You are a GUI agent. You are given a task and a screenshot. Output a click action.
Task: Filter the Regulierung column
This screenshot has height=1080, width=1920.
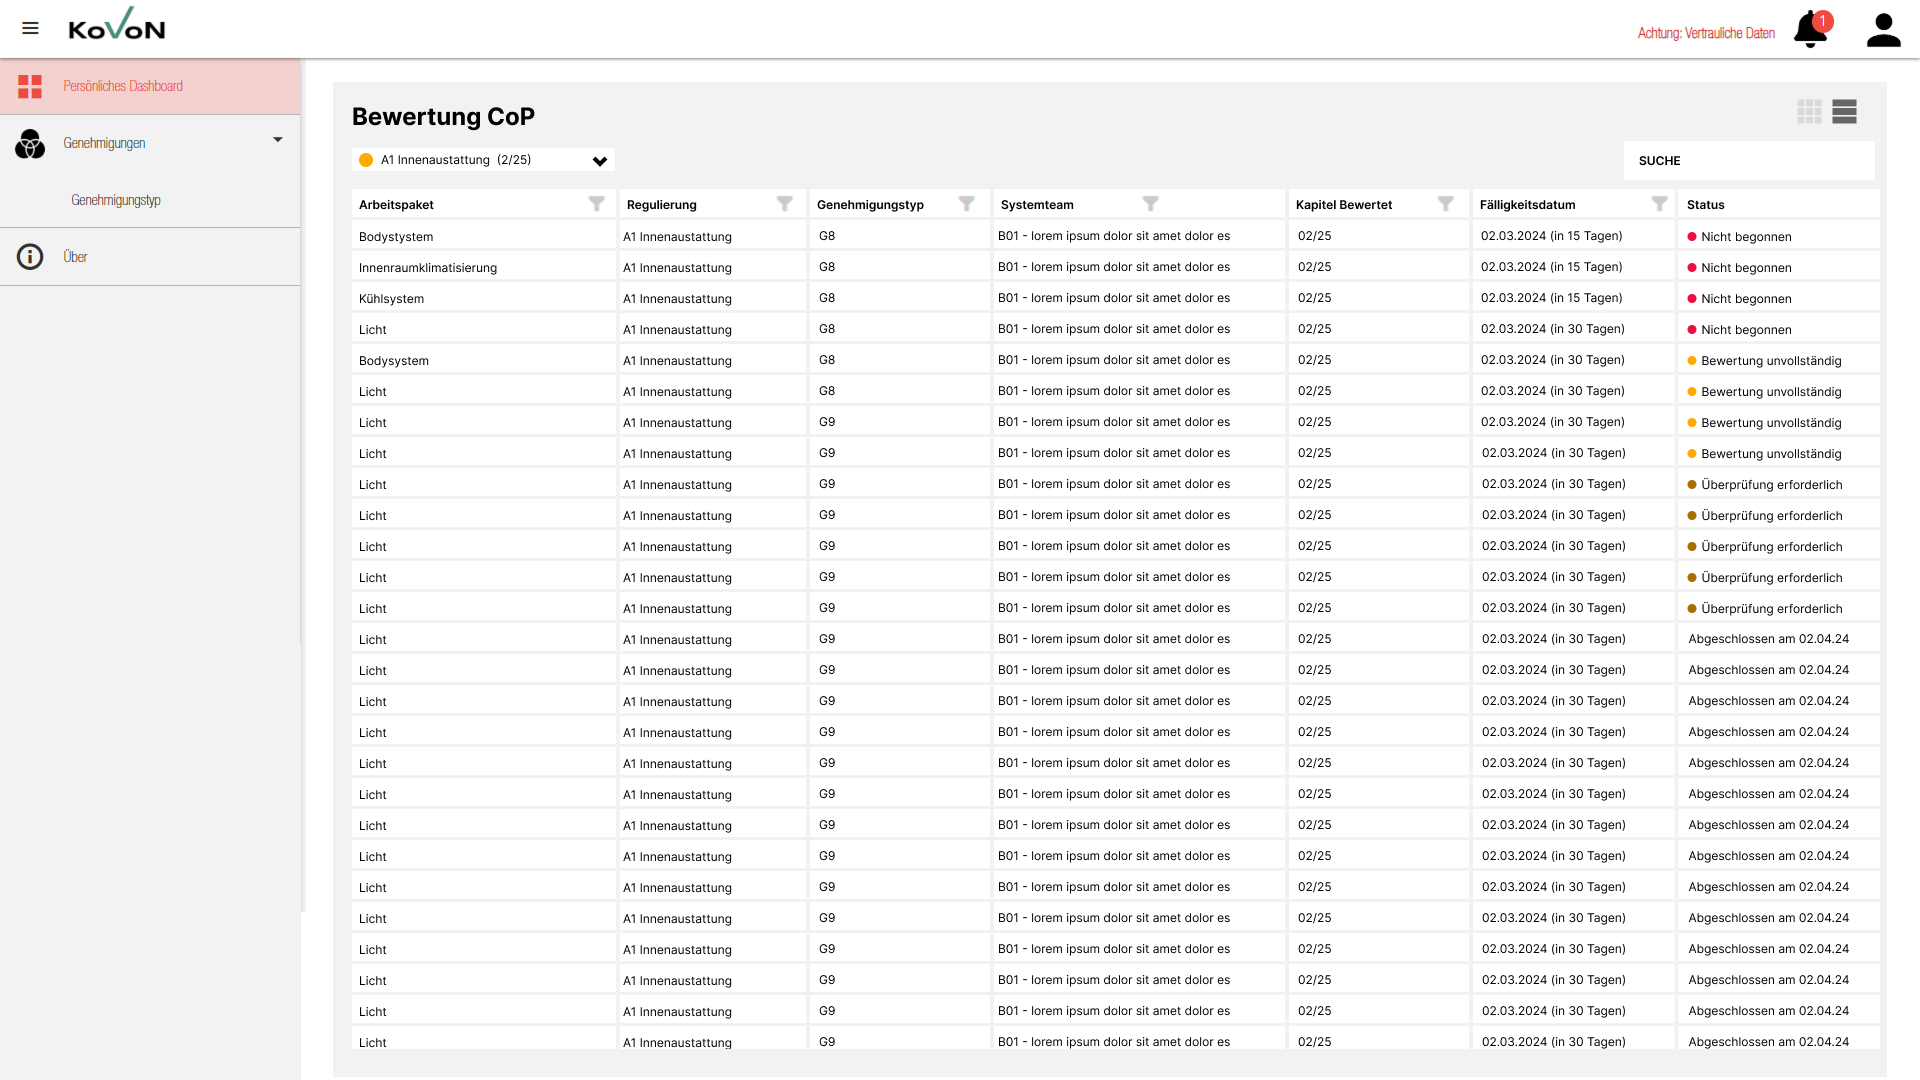coord(785,204)
